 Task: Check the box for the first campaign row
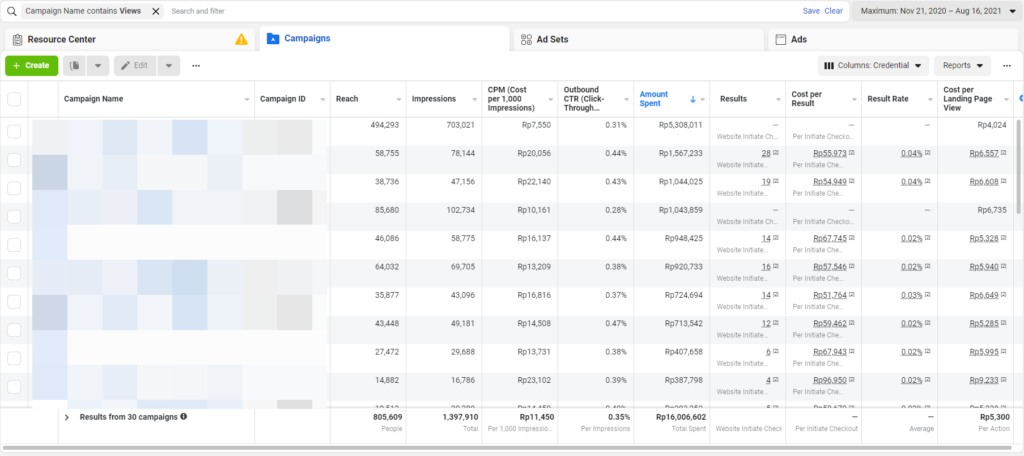coord(14,132)
